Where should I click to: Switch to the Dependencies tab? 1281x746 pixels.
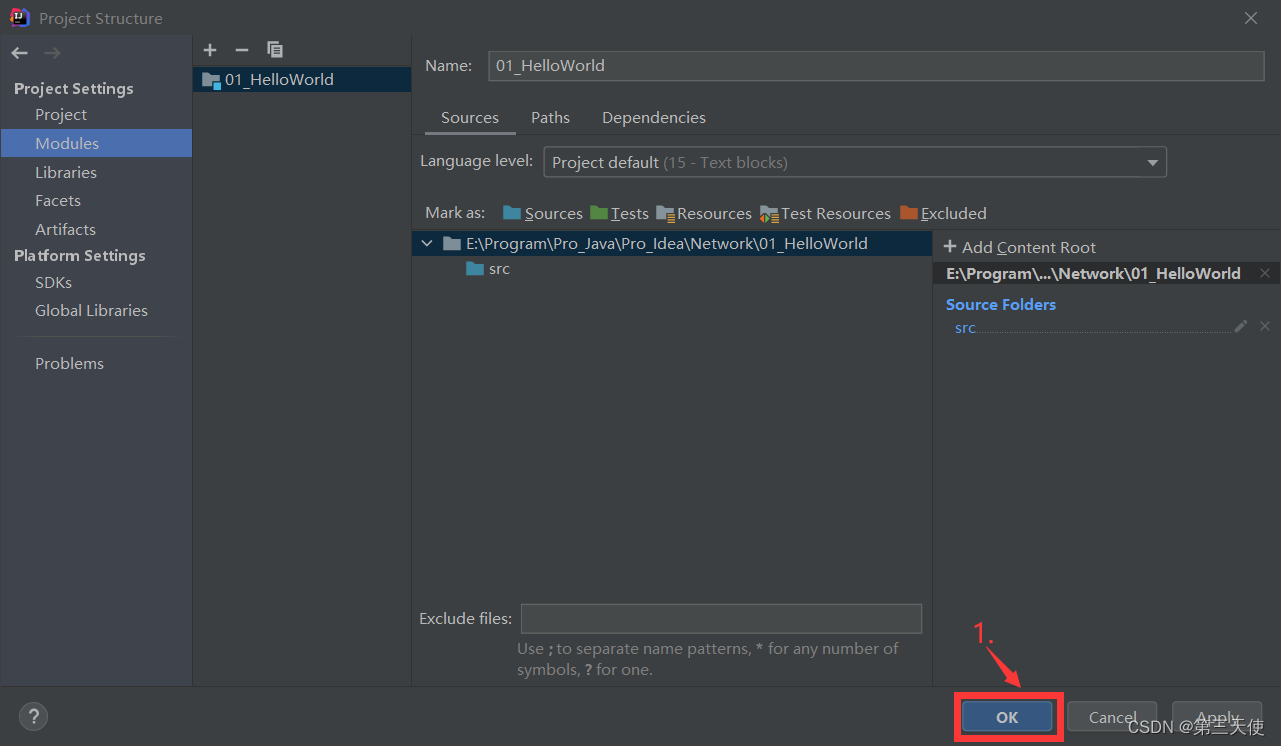(x=653, y=118)
